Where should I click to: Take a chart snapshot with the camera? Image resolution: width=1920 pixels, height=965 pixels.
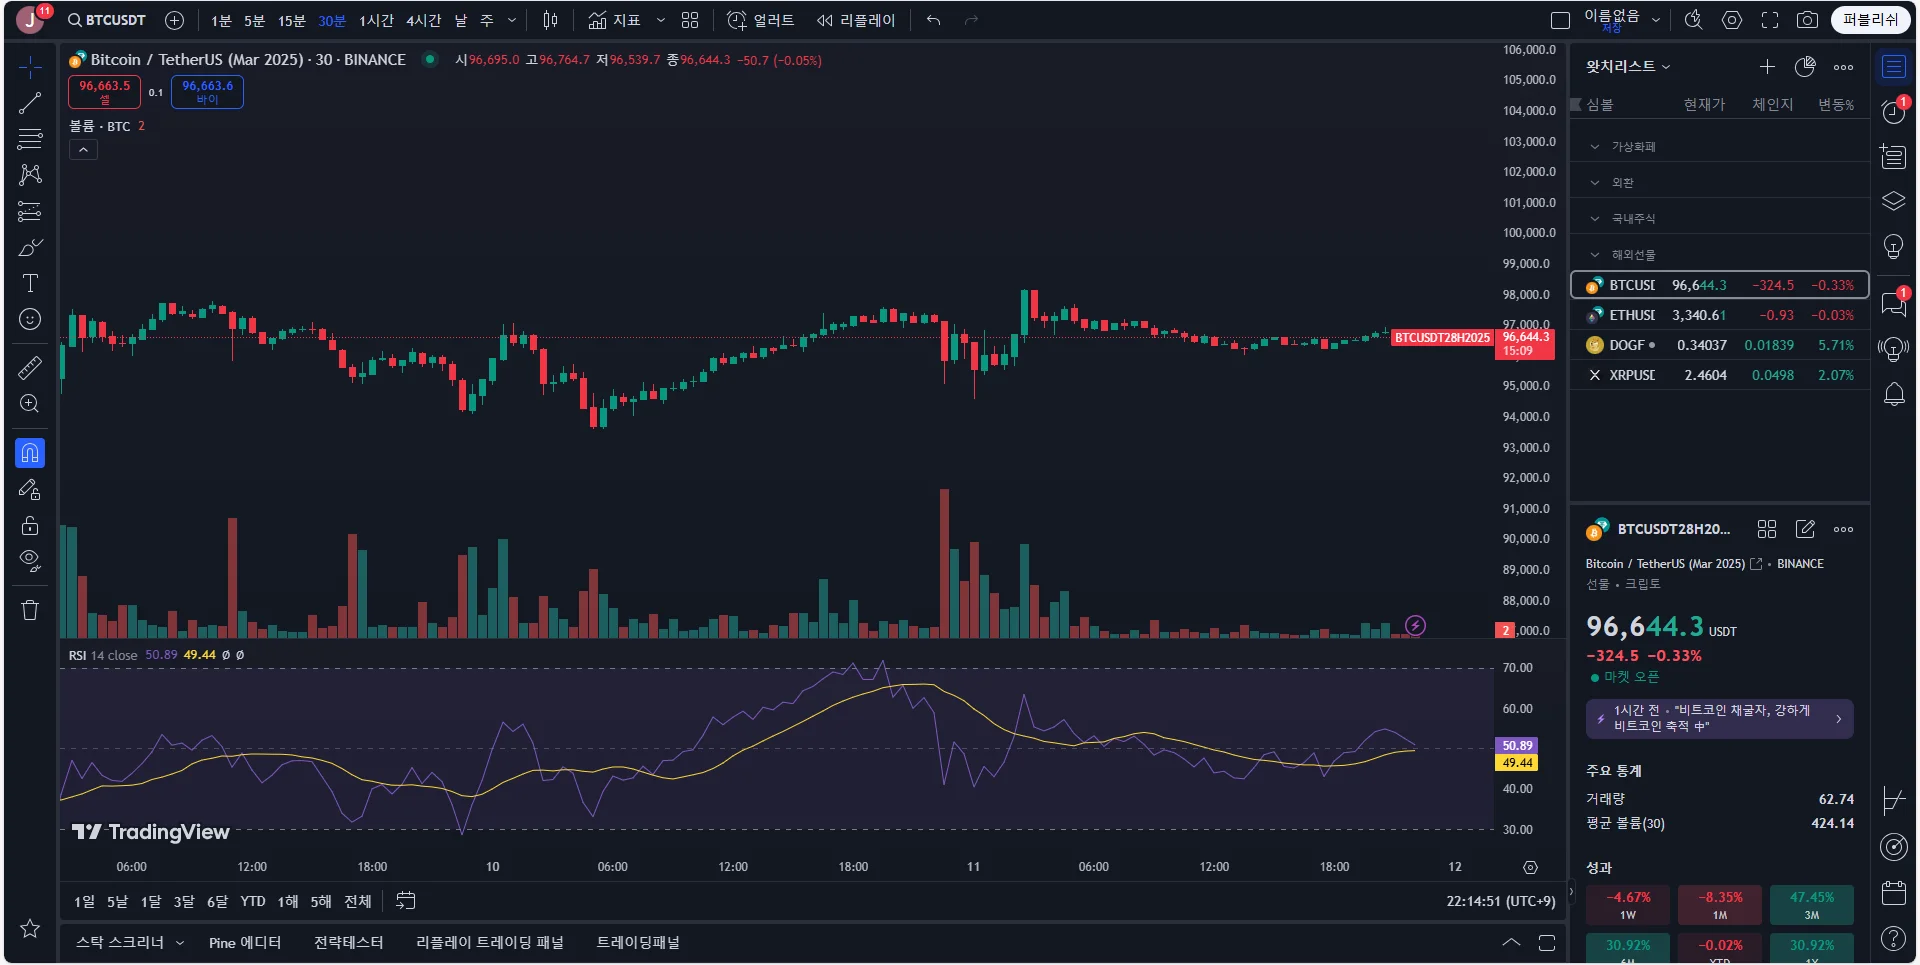1807,20
